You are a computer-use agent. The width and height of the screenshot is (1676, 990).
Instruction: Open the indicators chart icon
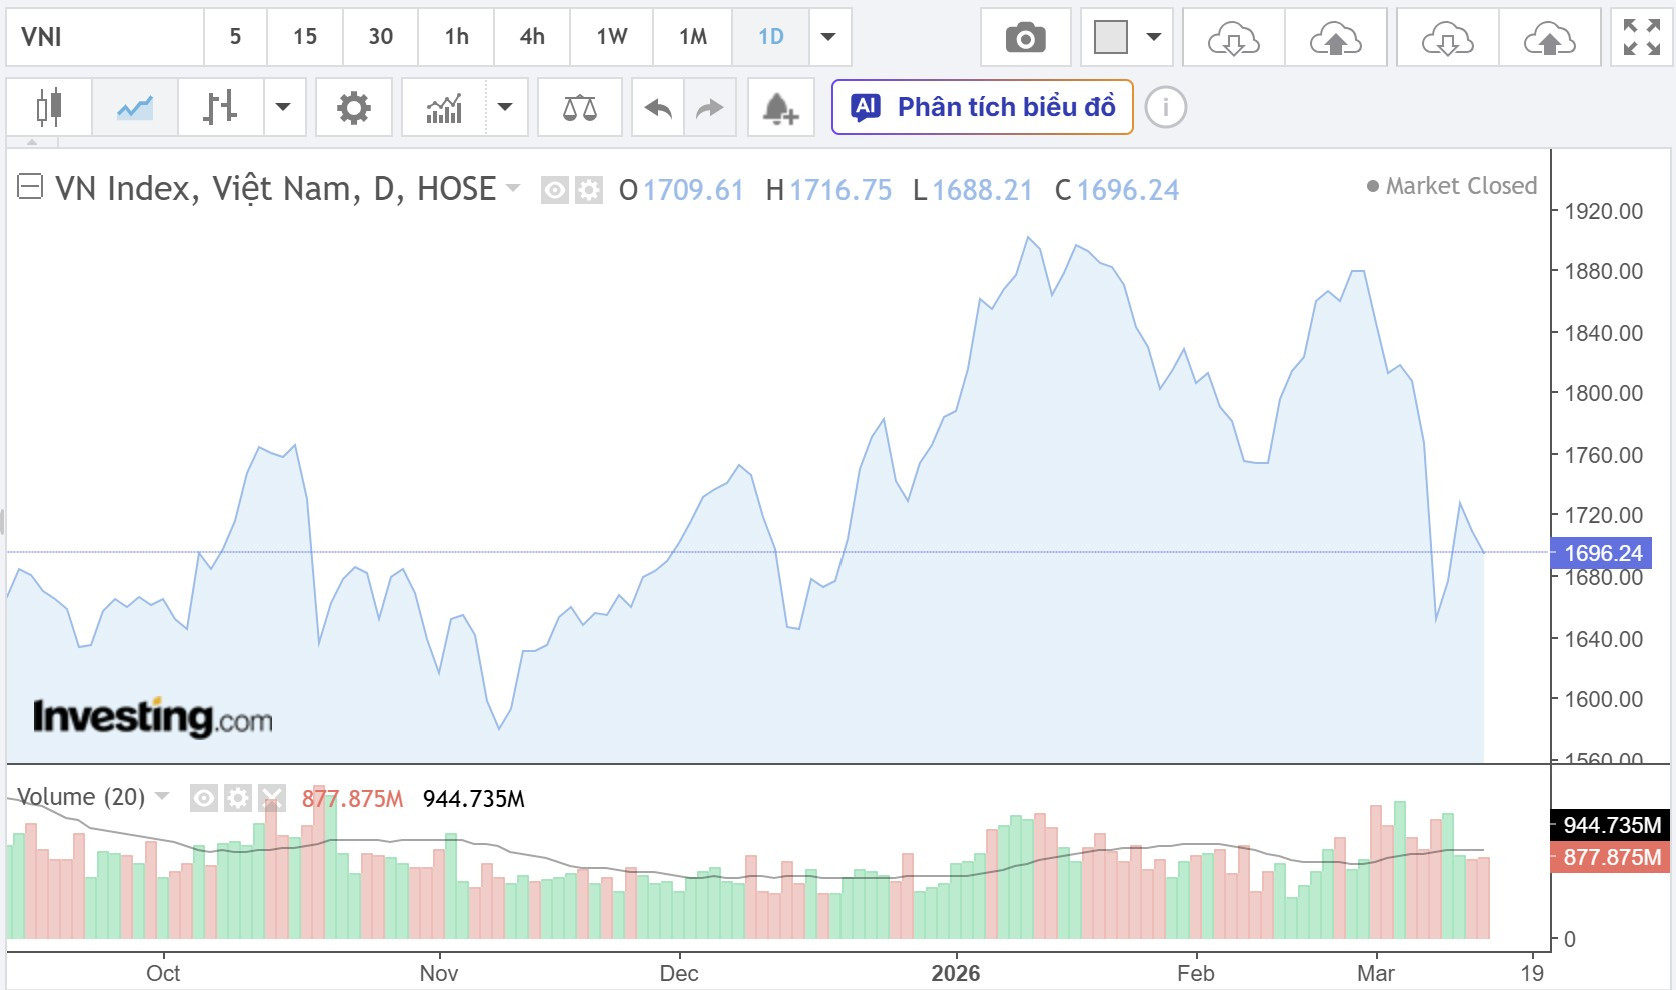pyautogui.click(x=444, y=107)
